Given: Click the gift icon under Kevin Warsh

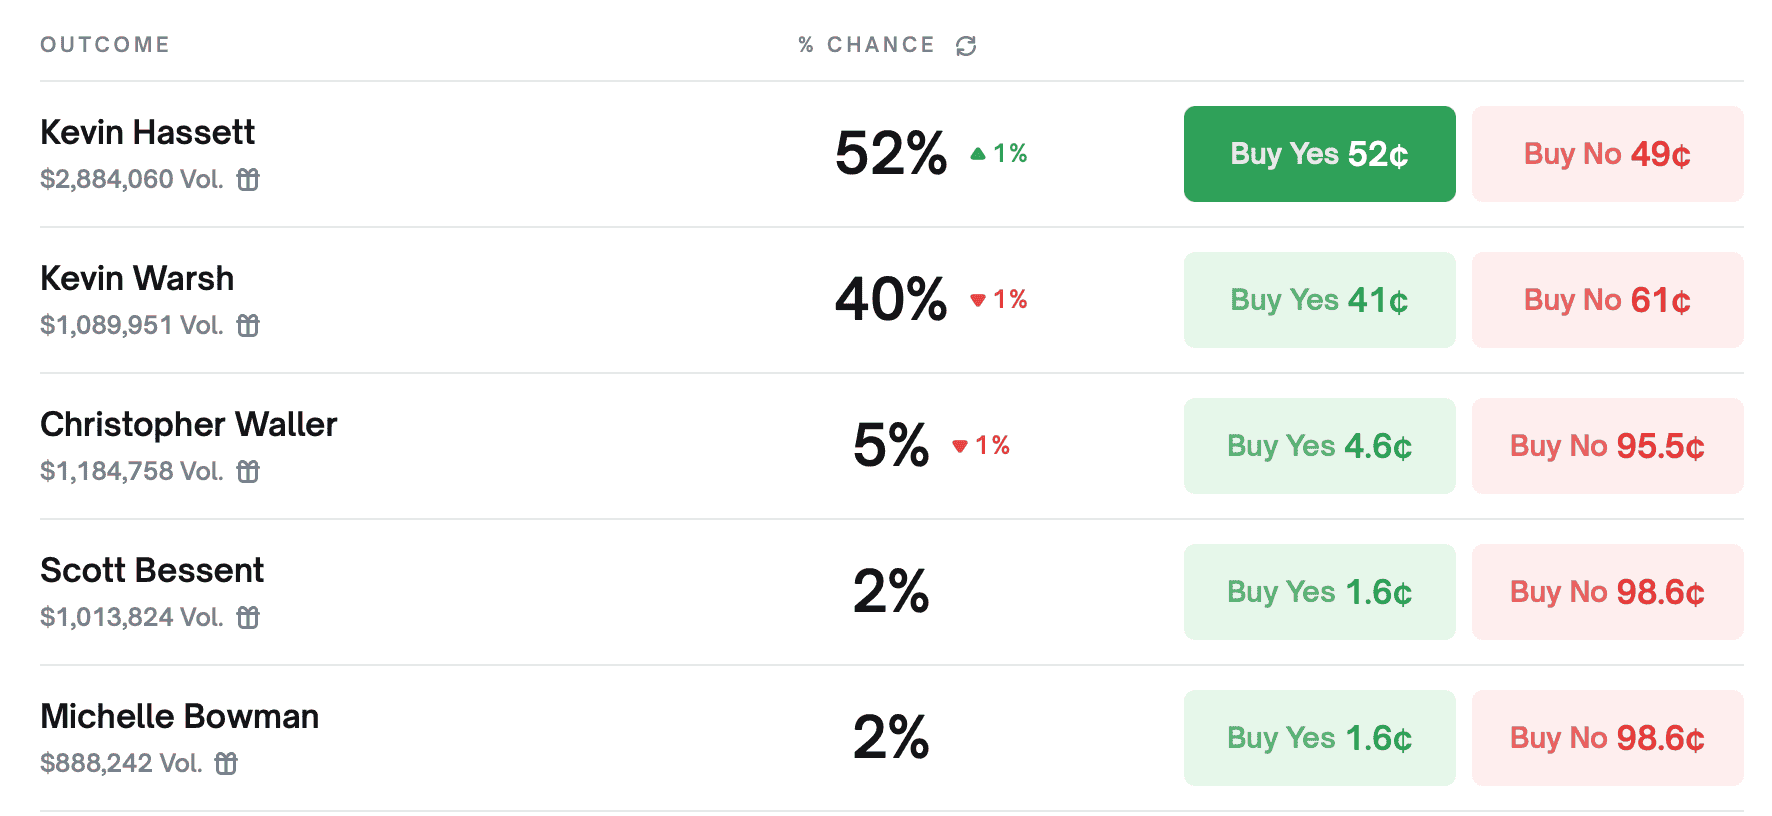Looking at the screenshot, I should [x=248, y=325].
